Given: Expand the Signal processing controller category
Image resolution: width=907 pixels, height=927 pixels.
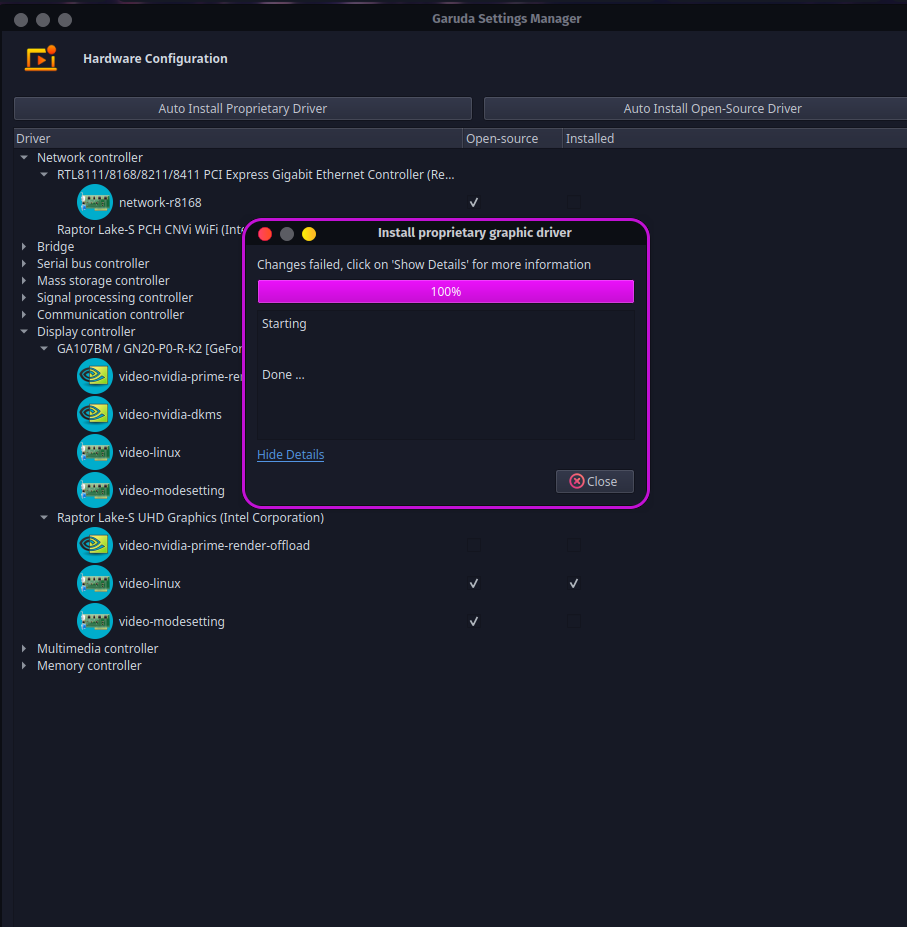Looking at the screenshot, I should click(24, 297).
